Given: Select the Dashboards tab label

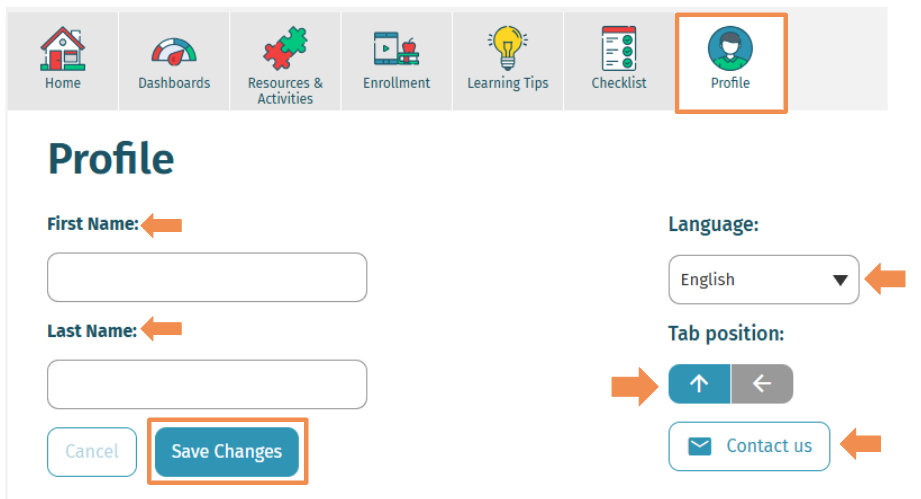Looking at the screenshot, I should coord(174,83).
